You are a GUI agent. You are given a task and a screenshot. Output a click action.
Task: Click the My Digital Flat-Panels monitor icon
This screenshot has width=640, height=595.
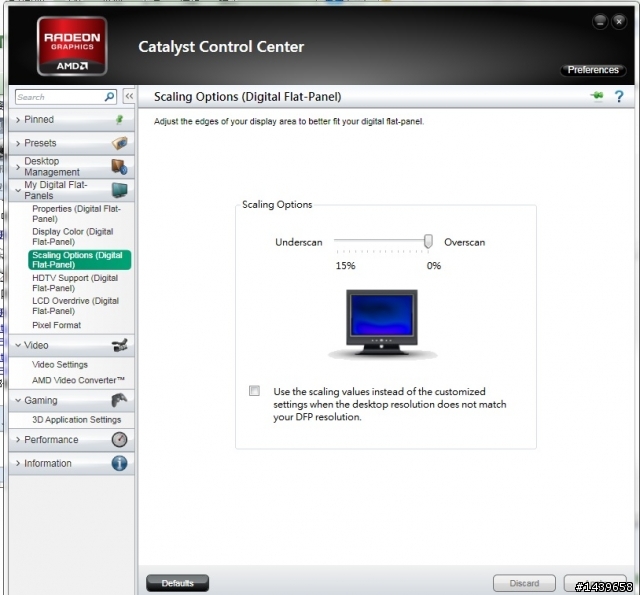tap(120, 190)
